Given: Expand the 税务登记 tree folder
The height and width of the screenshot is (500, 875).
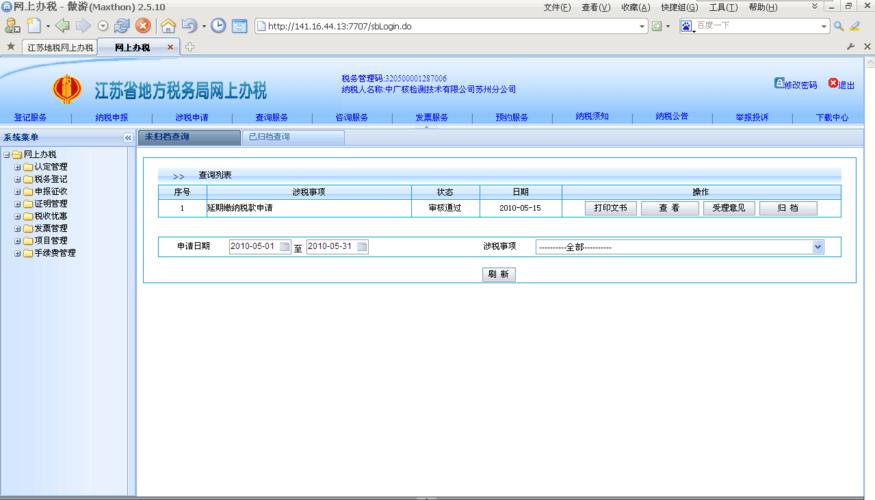Looking at the screenshot, I should (17, 179).
